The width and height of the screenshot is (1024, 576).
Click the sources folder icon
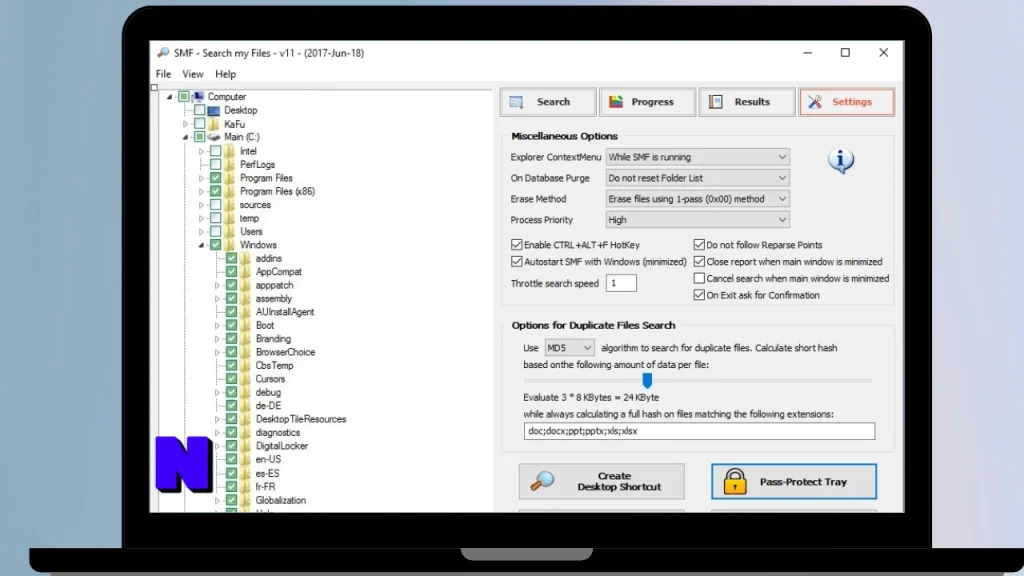point(229,204)
